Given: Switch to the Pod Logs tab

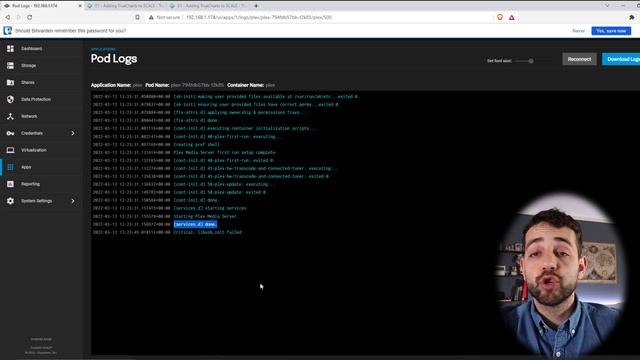Looking at the screenshot, I should (x=43, y=6).
